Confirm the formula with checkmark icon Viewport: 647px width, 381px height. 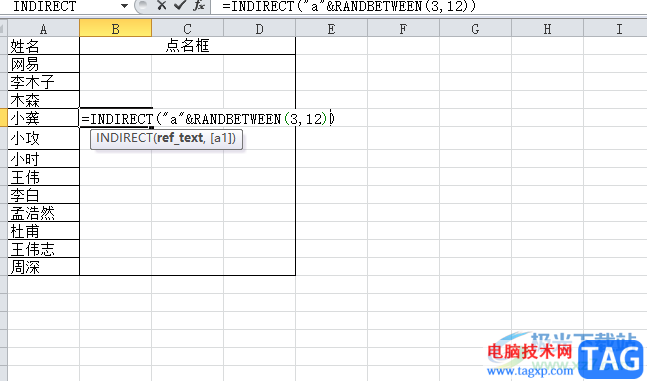tap(180, 6)
